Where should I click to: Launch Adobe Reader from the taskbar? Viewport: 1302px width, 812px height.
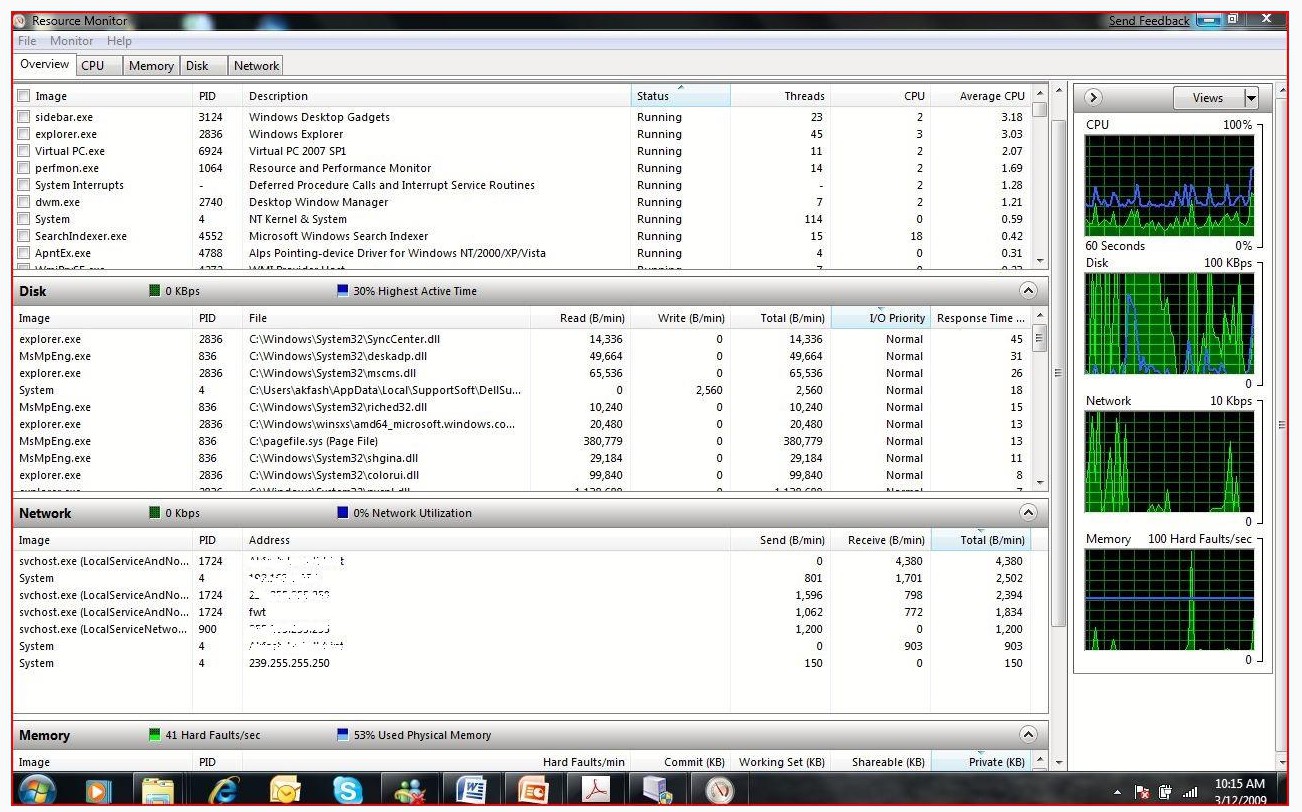tap(597, 790)
